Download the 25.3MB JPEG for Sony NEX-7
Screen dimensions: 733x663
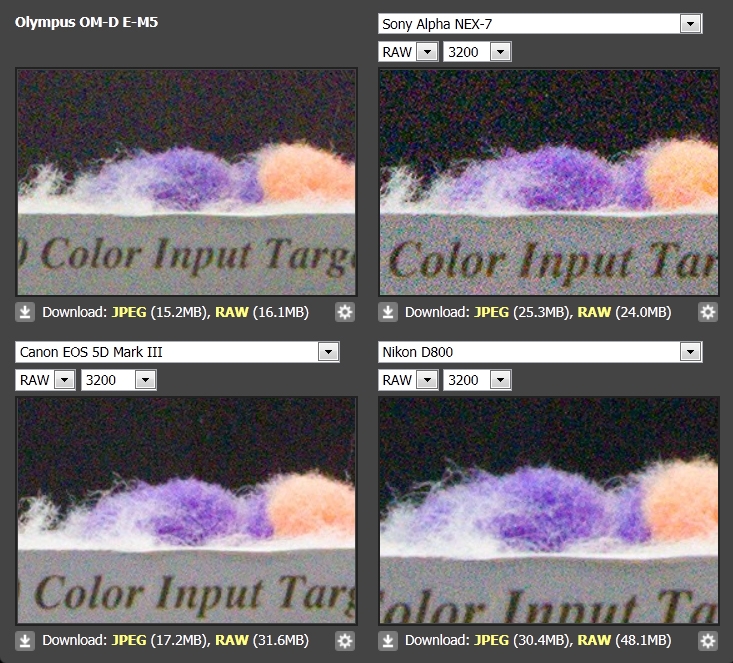pos(492,312)
